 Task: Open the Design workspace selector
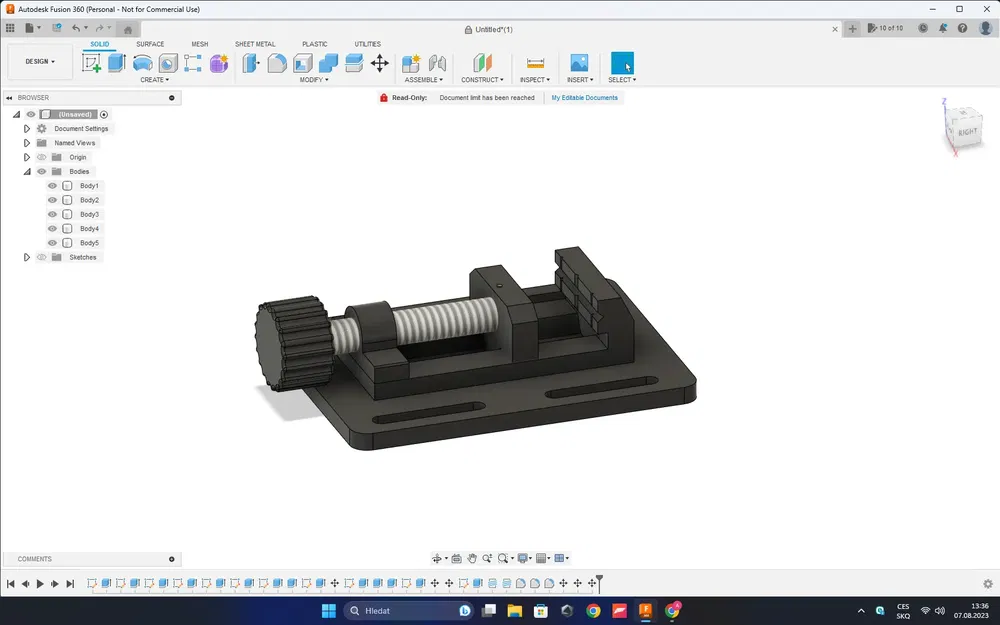[x=38, y=61]
